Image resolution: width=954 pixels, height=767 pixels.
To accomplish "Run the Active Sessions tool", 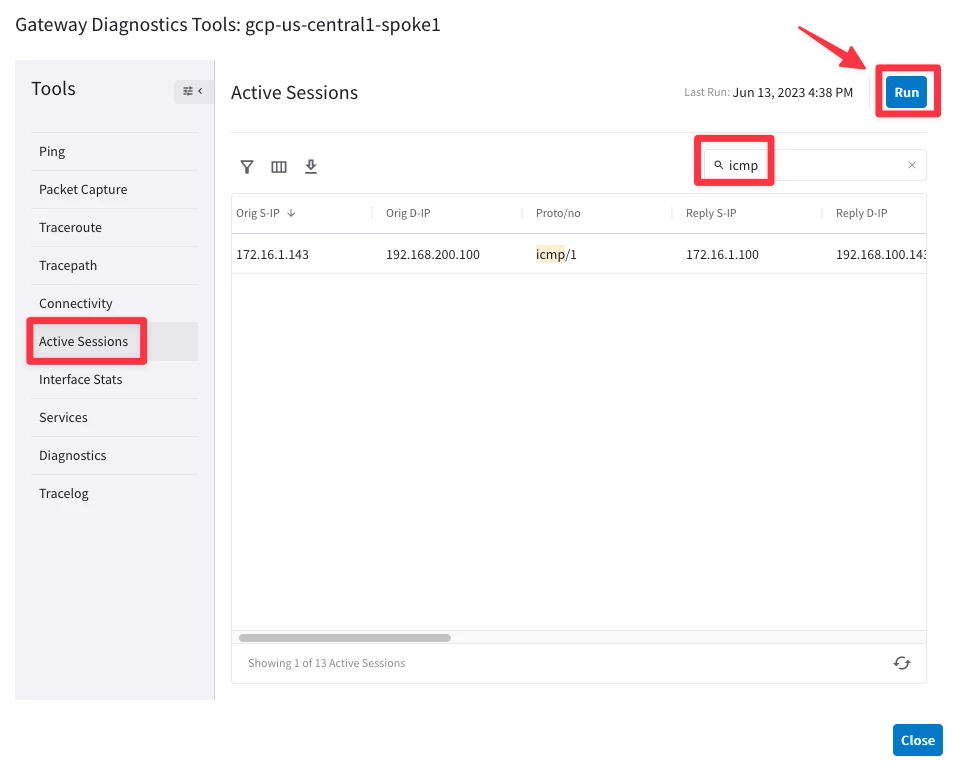I will (906, 92).
